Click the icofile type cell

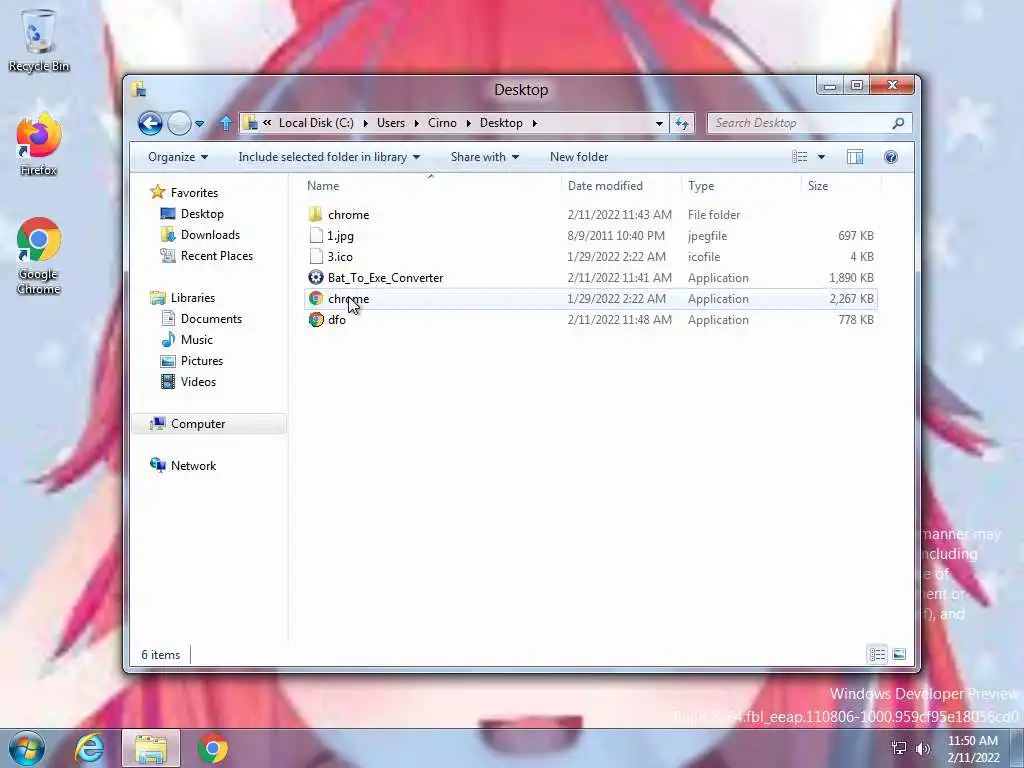(703, 256)
